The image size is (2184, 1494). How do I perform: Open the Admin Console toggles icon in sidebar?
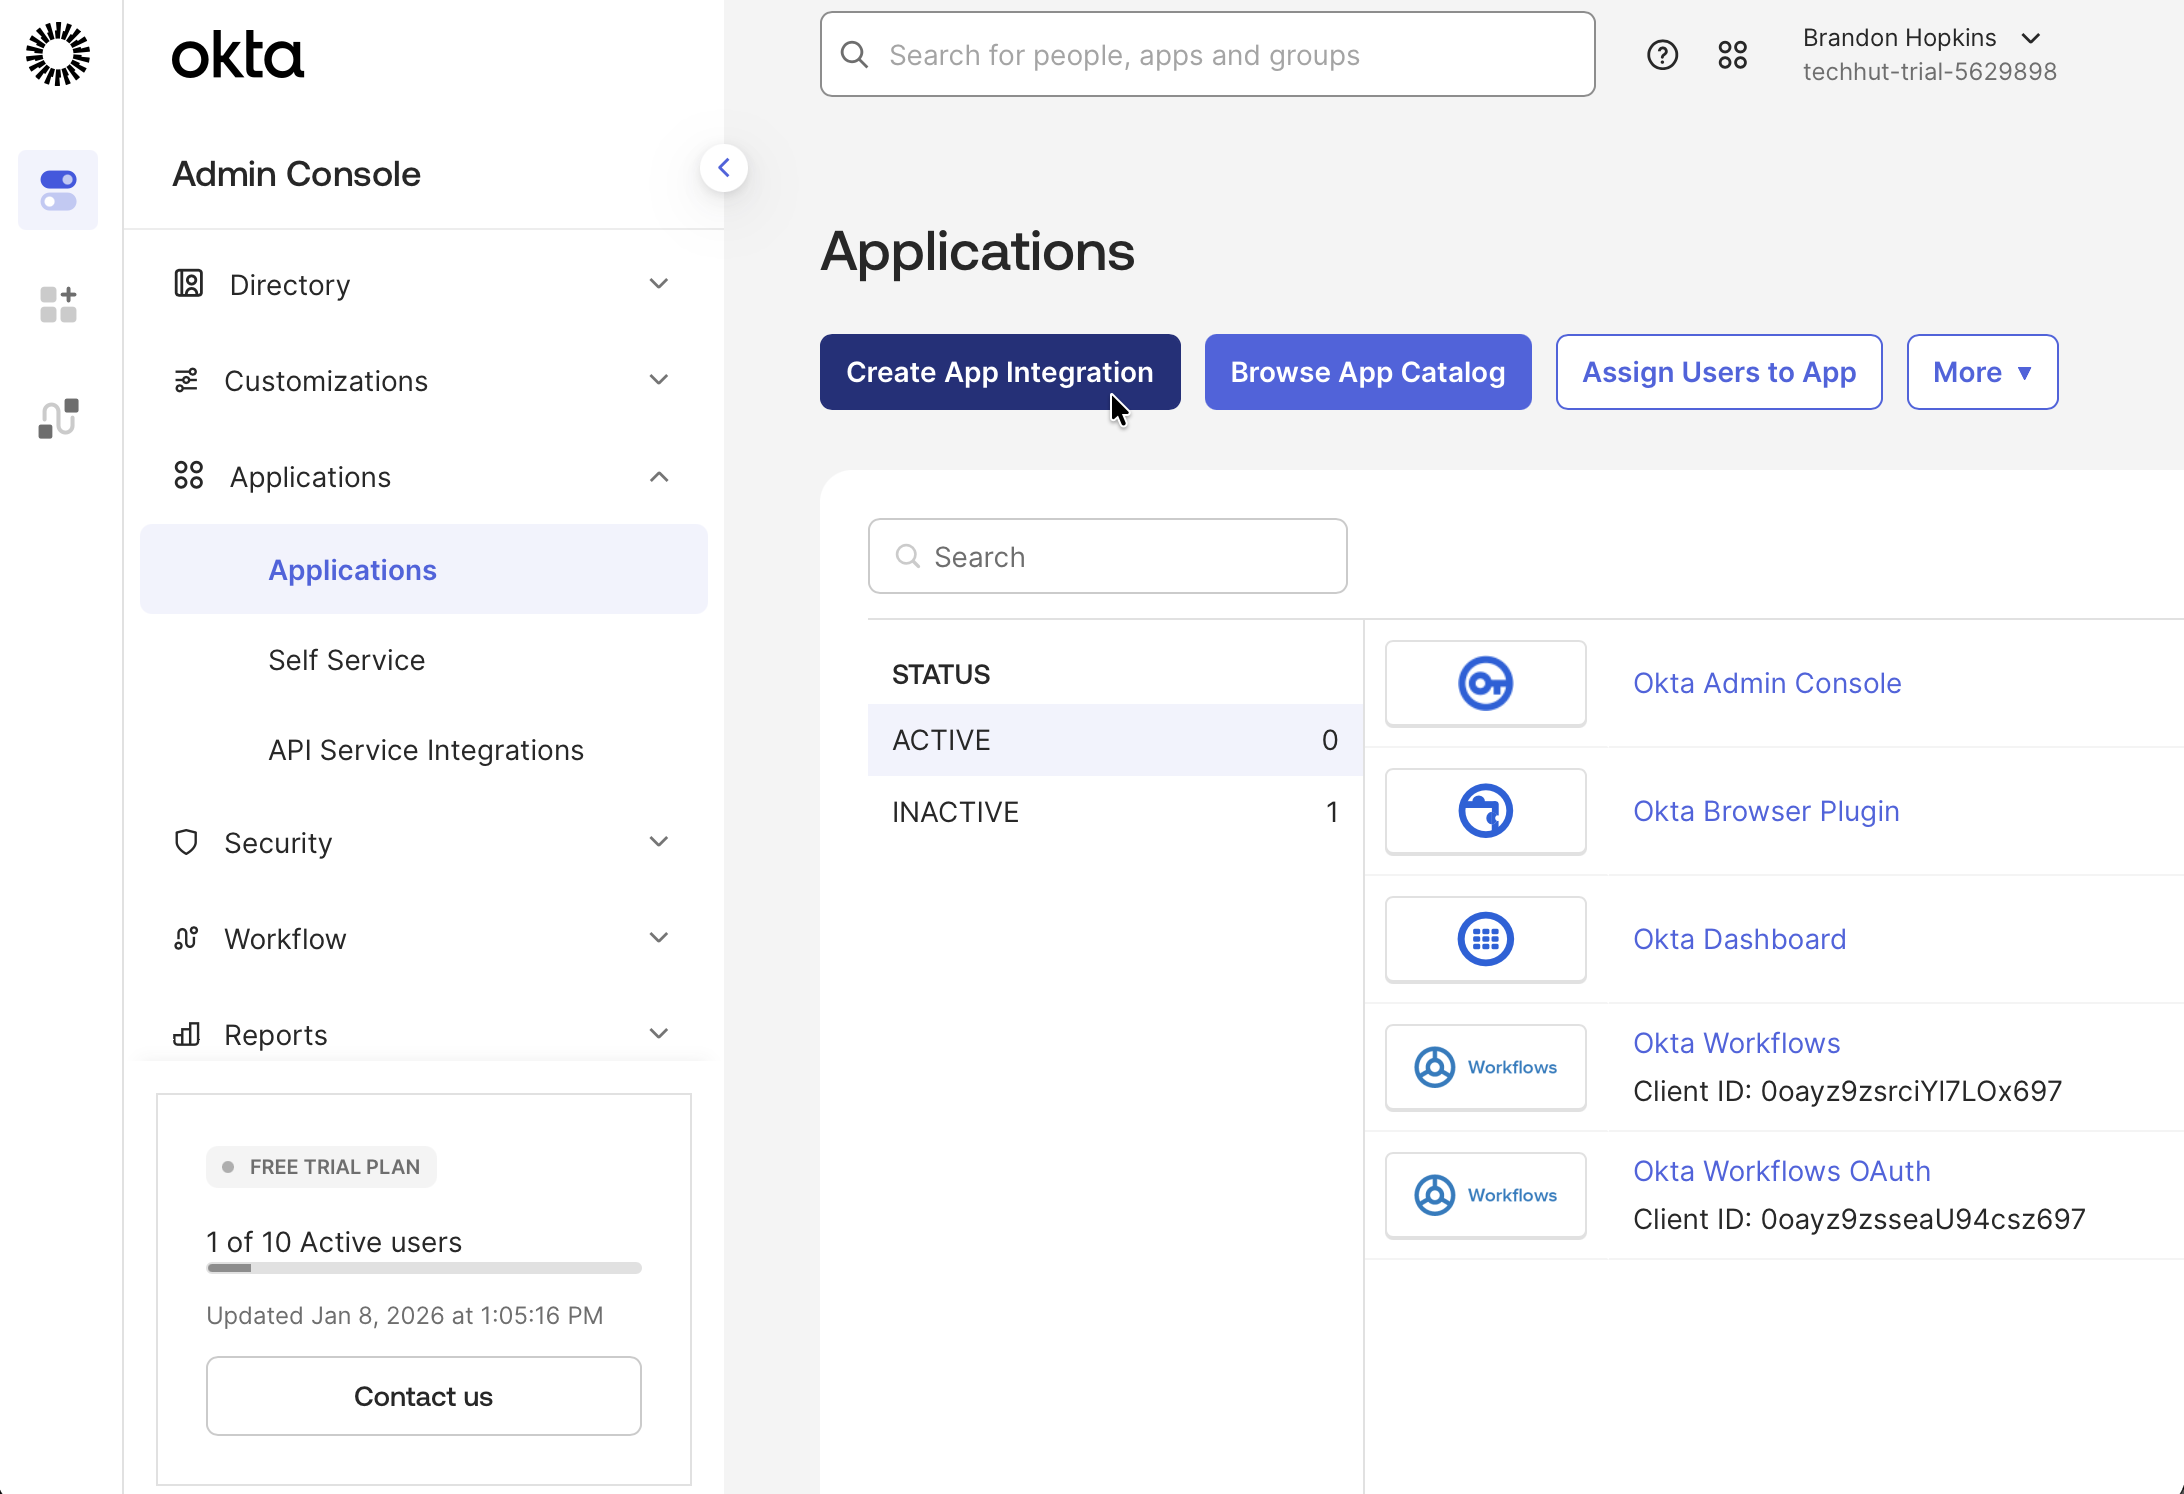tap(57, 189)
